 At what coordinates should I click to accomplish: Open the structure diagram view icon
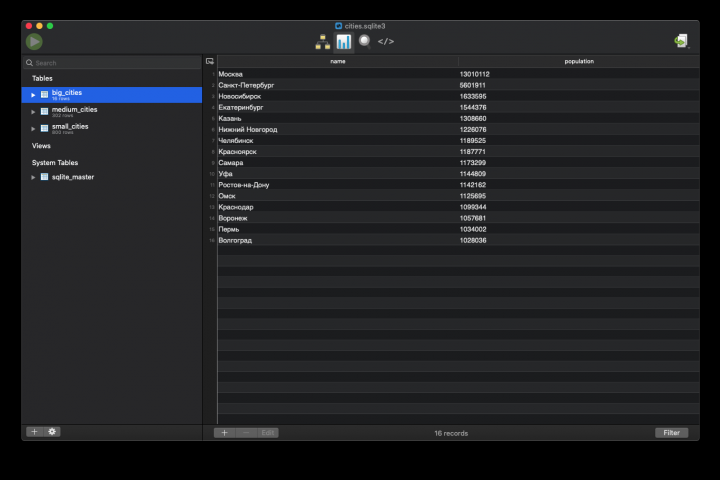coord(322,42)
